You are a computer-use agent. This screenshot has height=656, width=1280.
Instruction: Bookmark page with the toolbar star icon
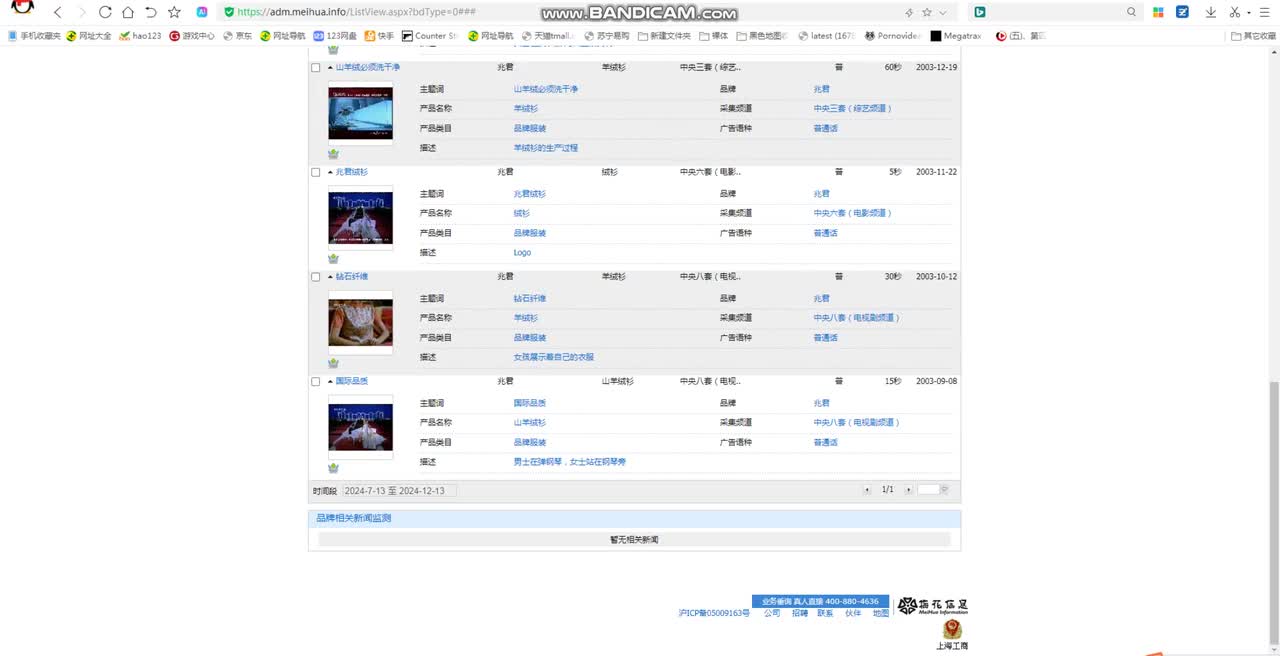pos(174,12)
